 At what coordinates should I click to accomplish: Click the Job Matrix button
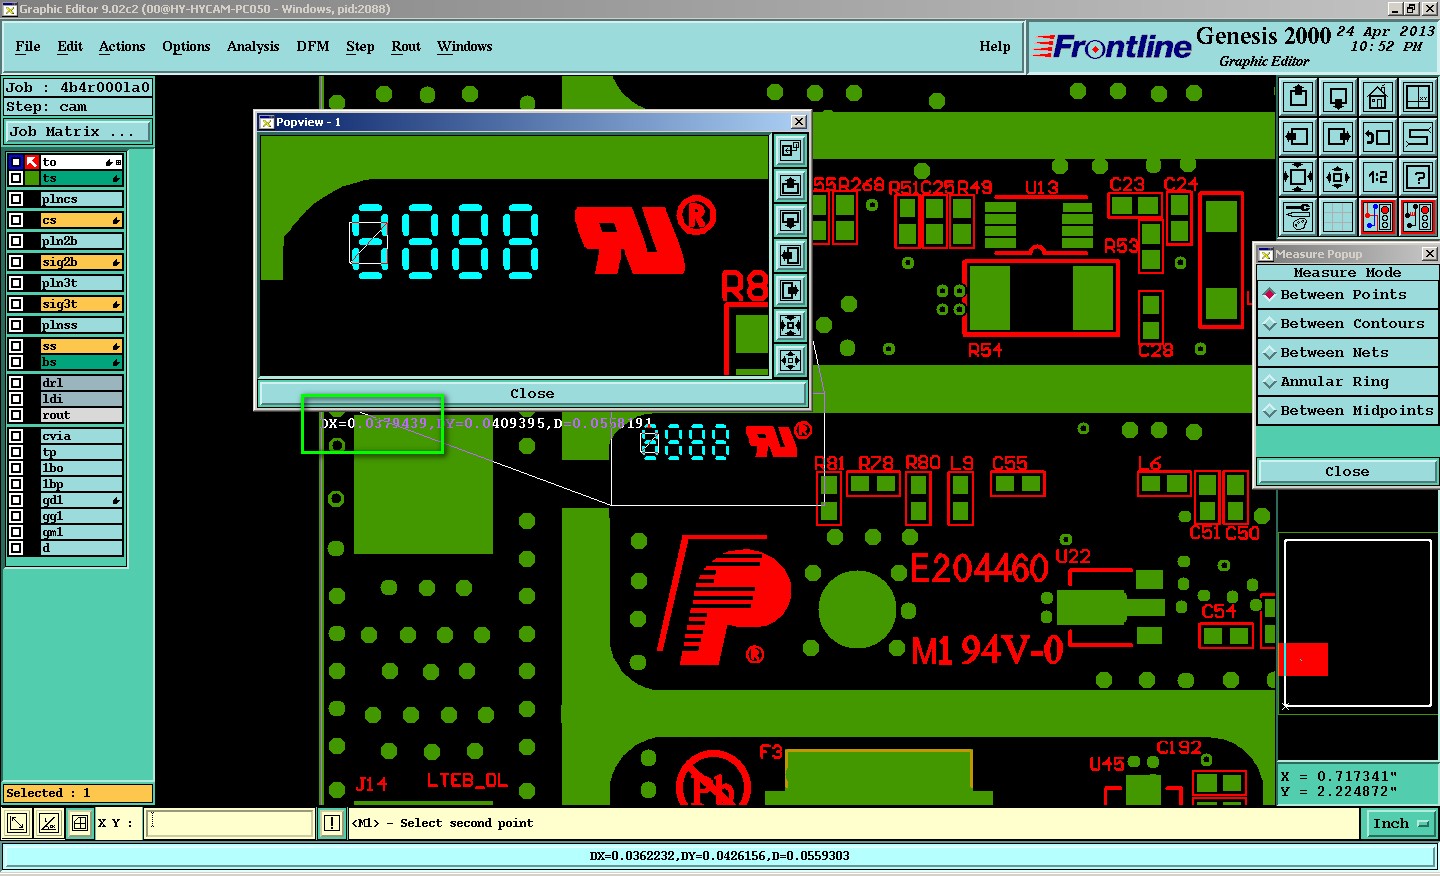[78, 132]
